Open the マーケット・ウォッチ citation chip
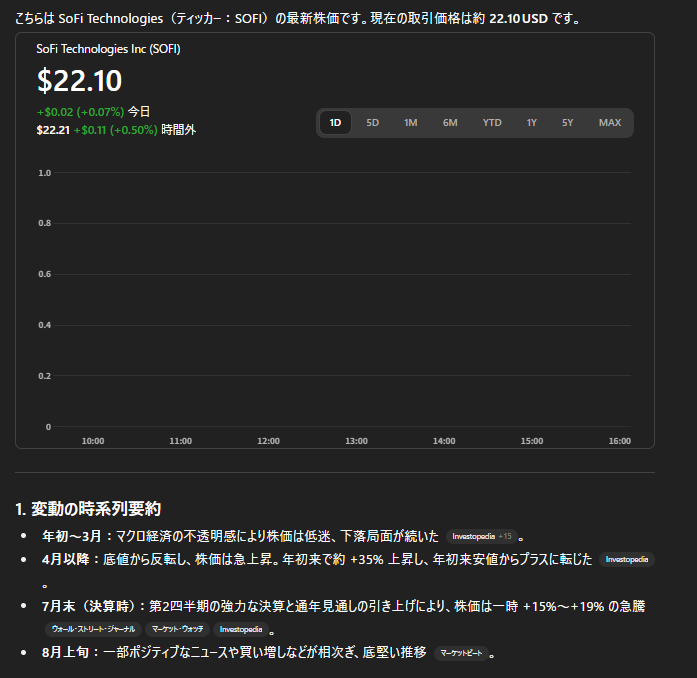697x678 pixels. click(177, 629)
